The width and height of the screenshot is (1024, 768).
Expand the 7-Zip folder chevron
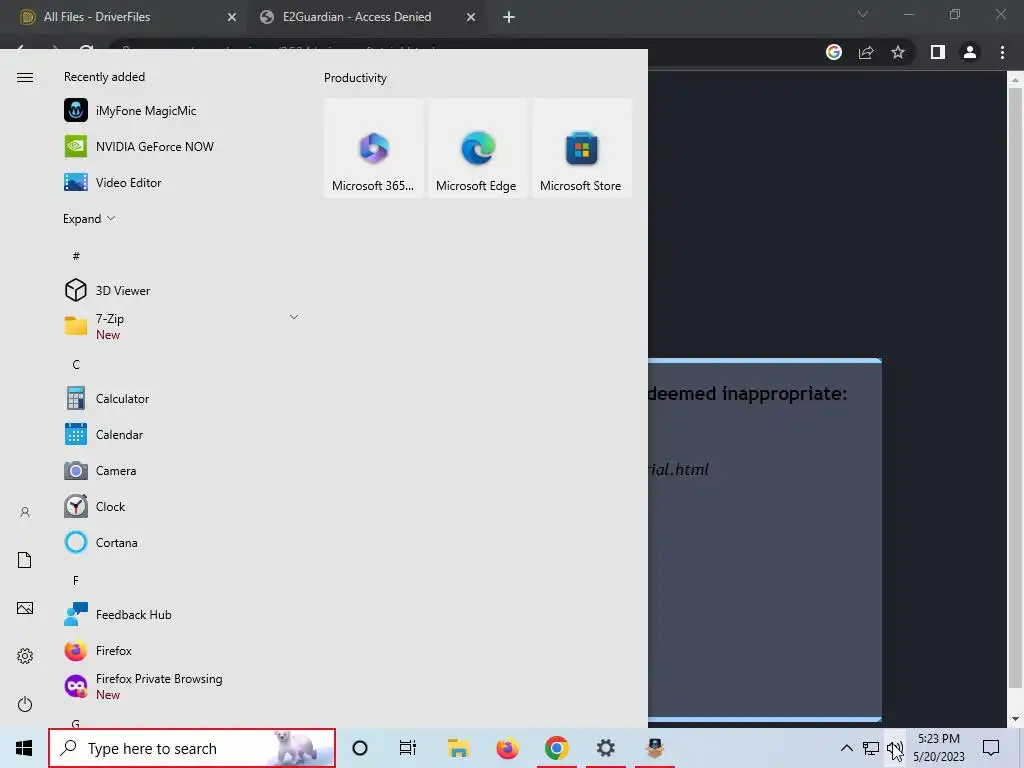[x=294, y=317]
